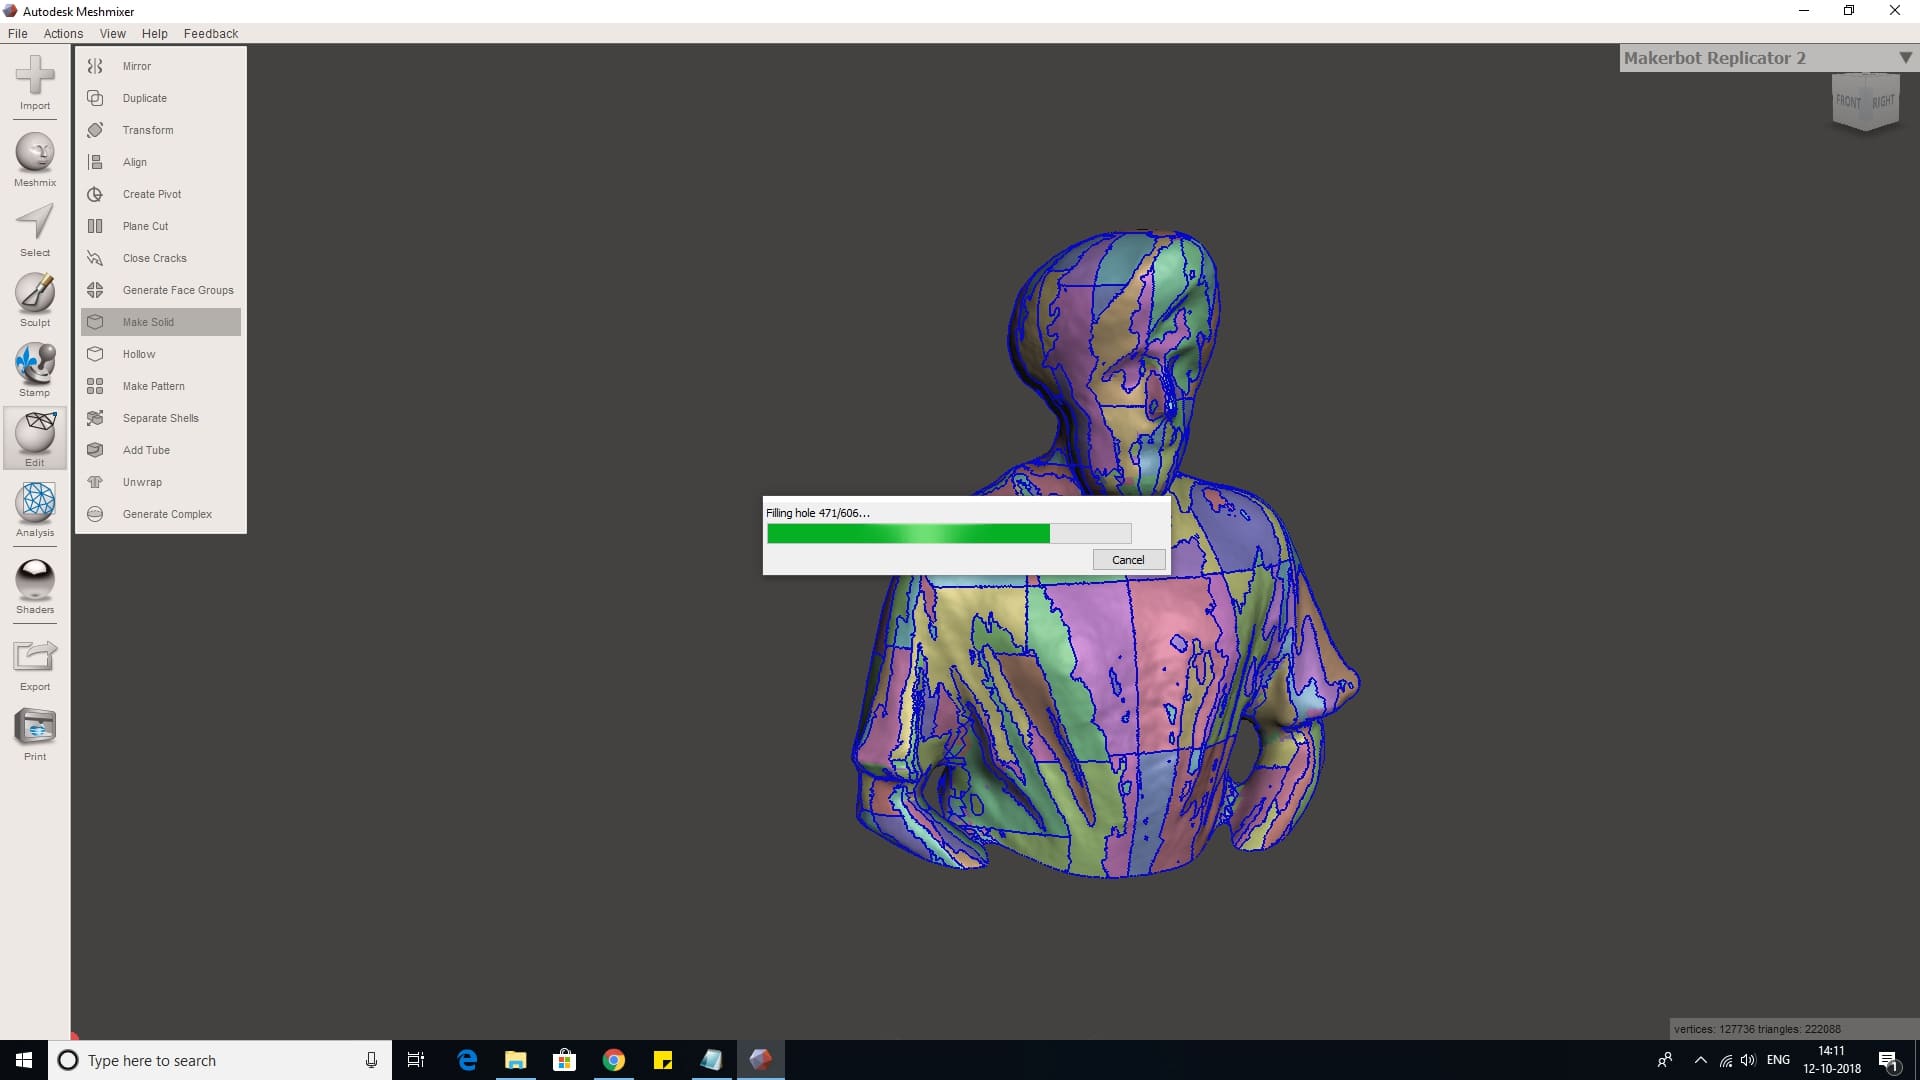Open the Microsoft Store from taskbar
1920x1080 pixels.
point(565,1060)
